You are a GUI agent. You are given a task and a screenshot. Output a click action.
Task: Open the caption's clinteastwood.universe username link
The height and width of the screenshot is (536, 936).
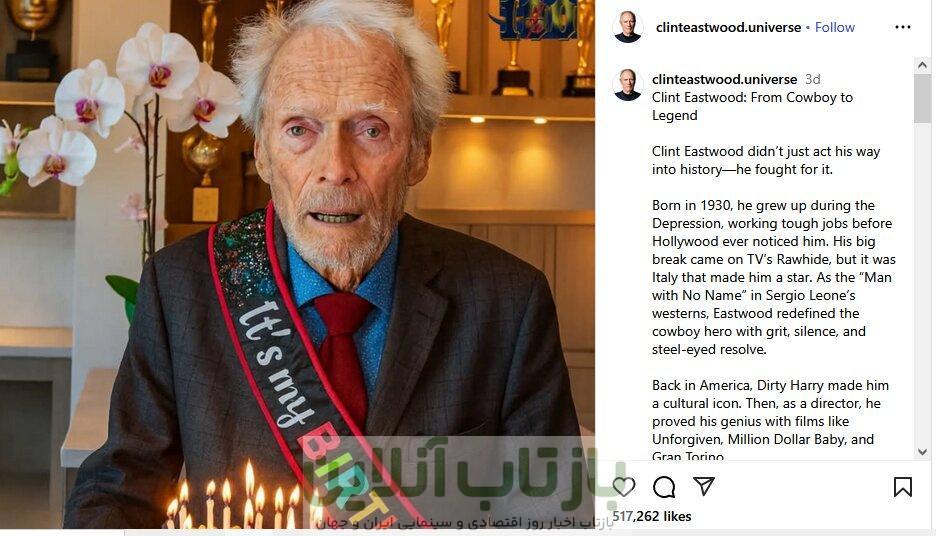[x=724, y=79]
